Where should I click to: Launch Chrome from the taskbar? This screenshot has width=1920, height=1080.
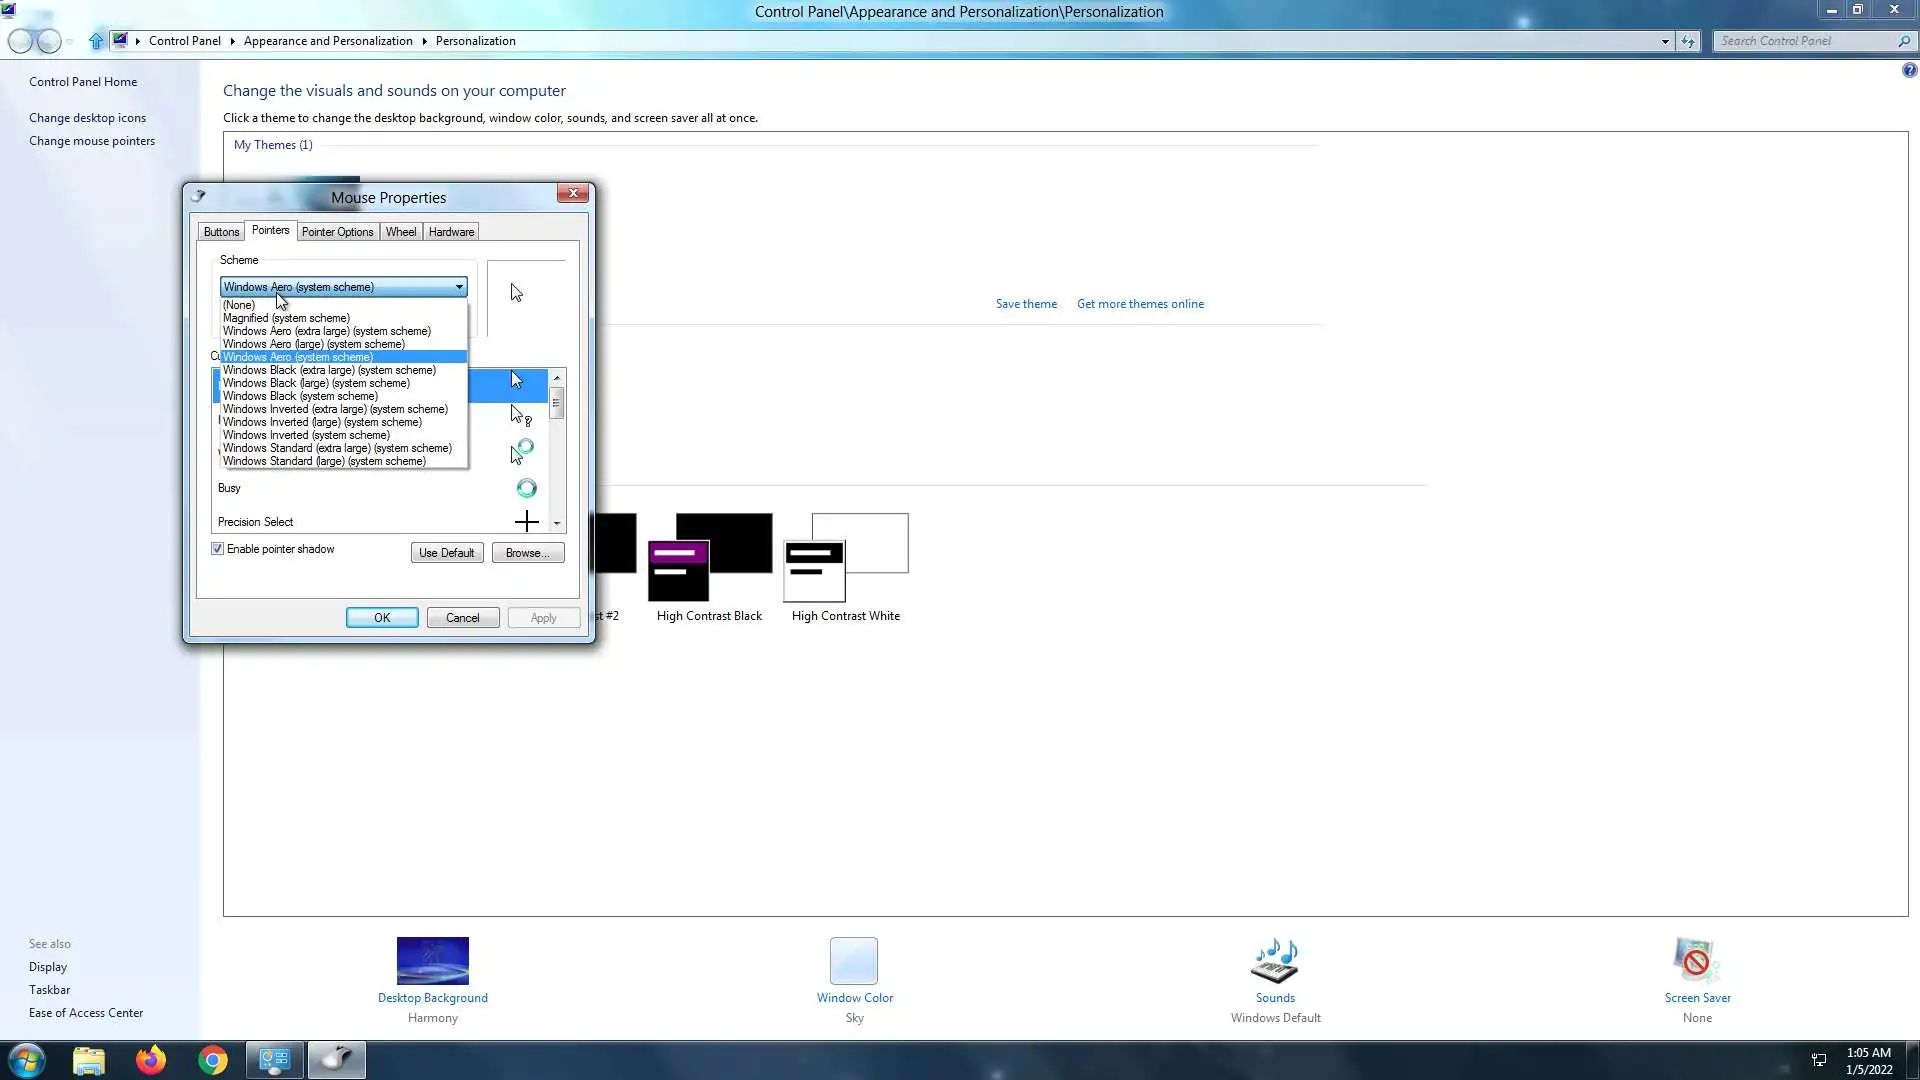213,1060
